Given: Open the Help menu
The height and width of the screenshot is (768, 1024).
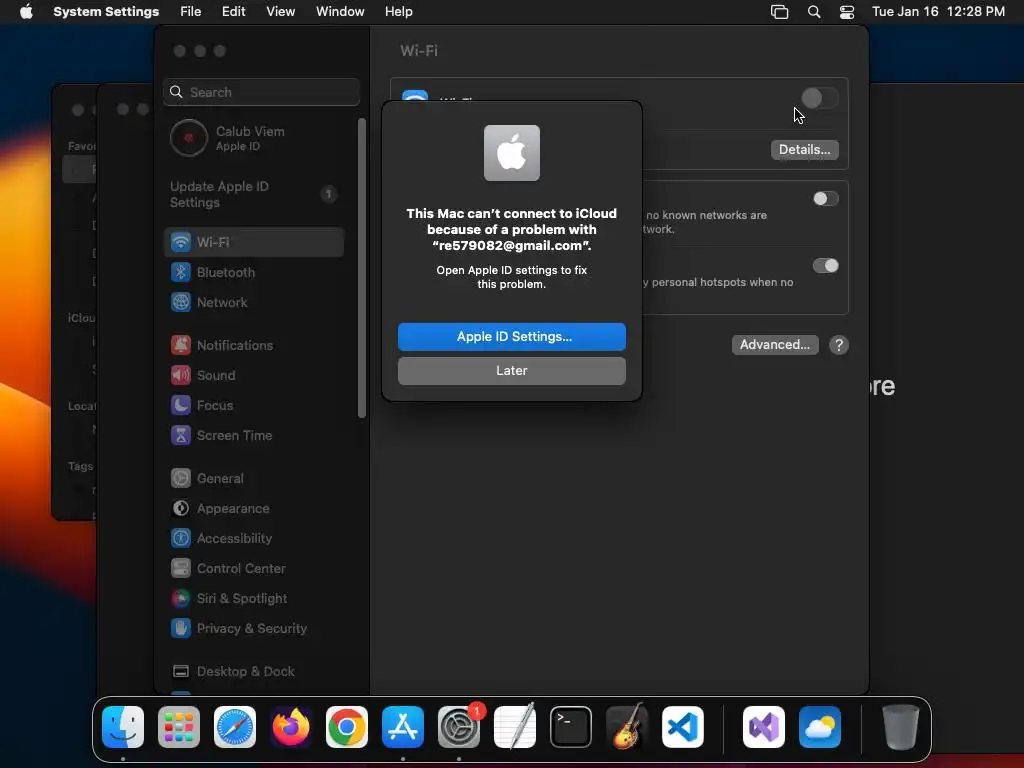Looking at the screenshot, I should pyautogui.click(x=398, y=12).
